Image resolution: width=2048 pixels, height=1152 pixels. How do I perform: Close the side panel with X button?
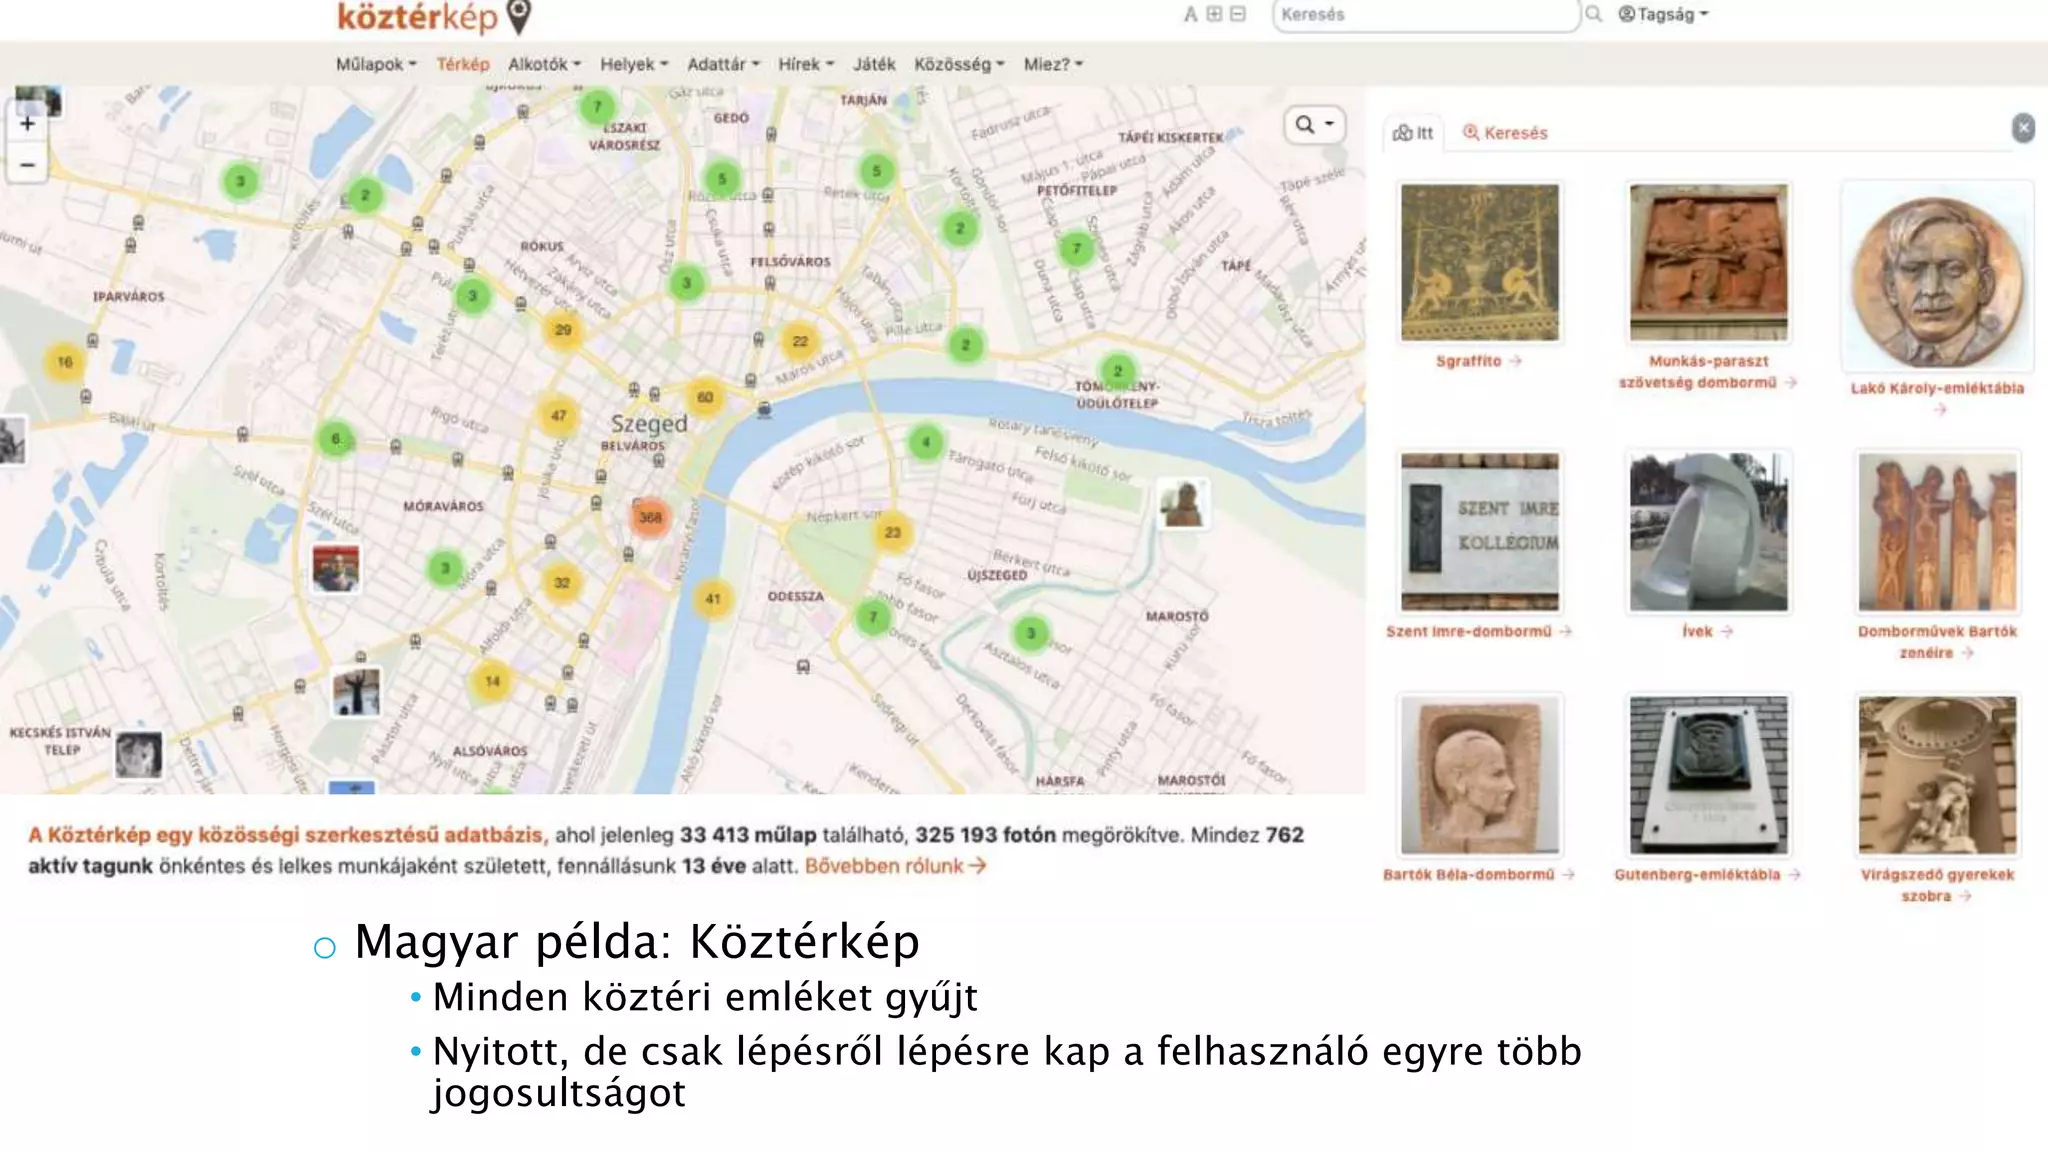[x=2023, y=128]
